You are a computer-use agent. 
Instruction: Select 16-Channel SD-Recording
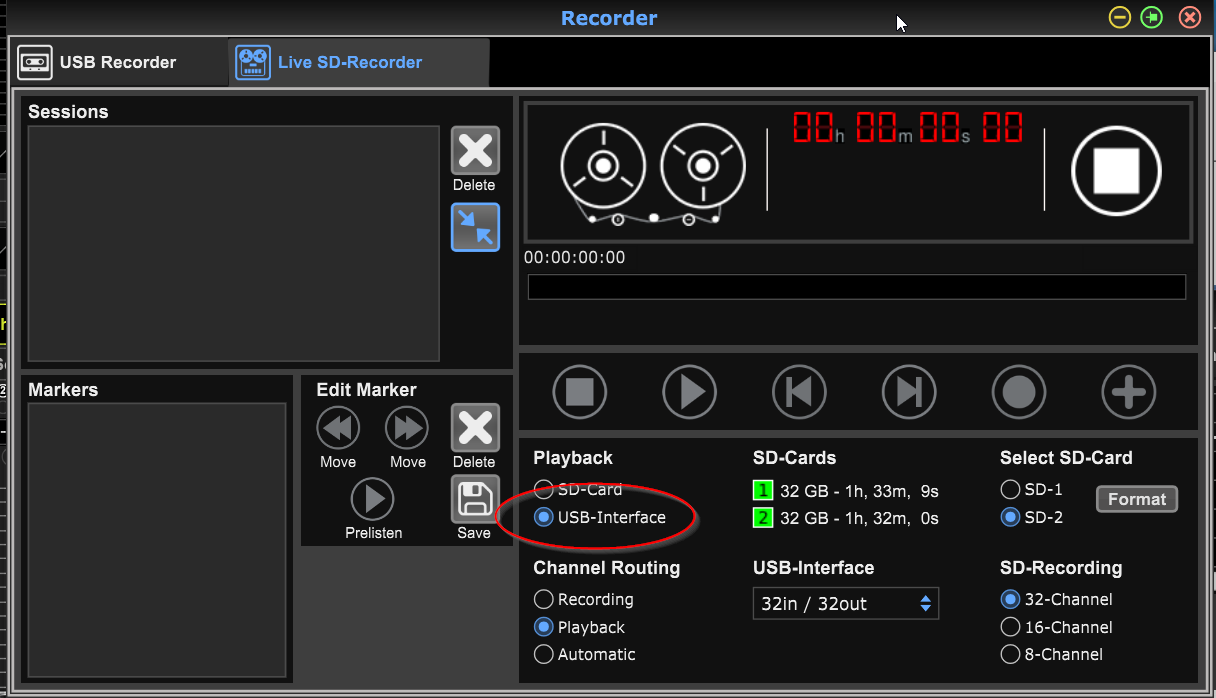tap(1010, 627)
